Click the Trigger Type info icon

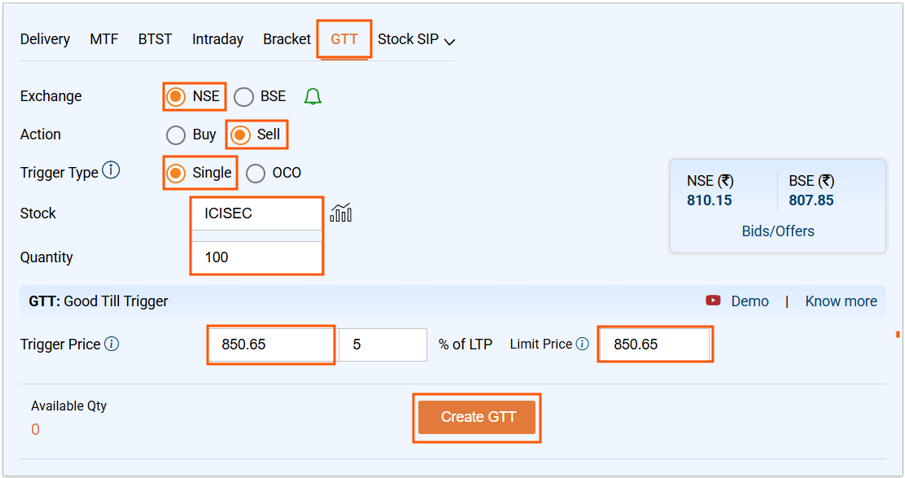(x=111, y=171)
